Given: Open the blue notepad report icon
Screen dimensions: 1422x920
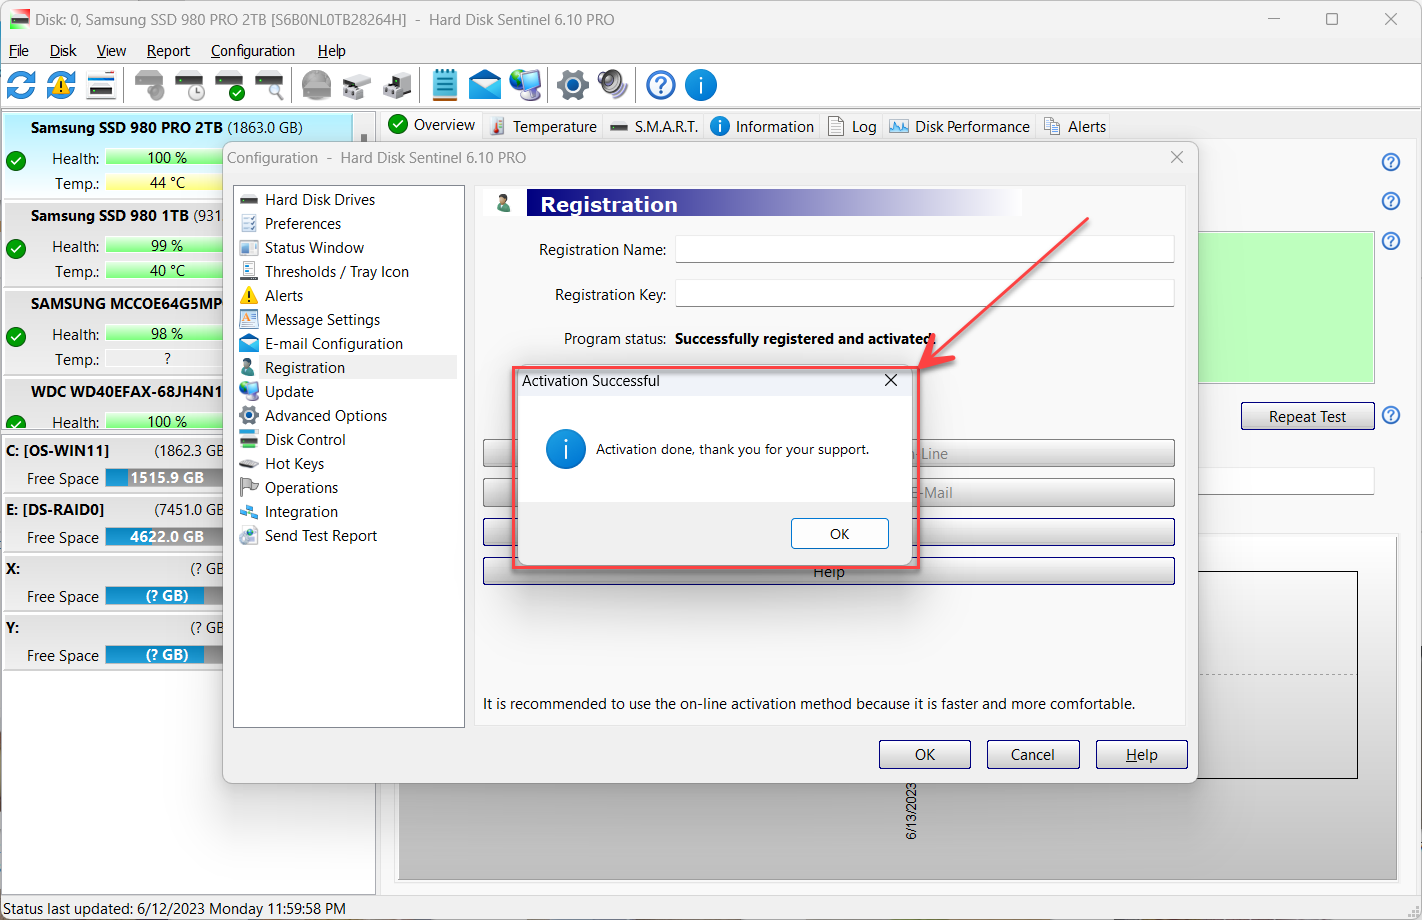Looking at the screenshot, I should point(445,85).
